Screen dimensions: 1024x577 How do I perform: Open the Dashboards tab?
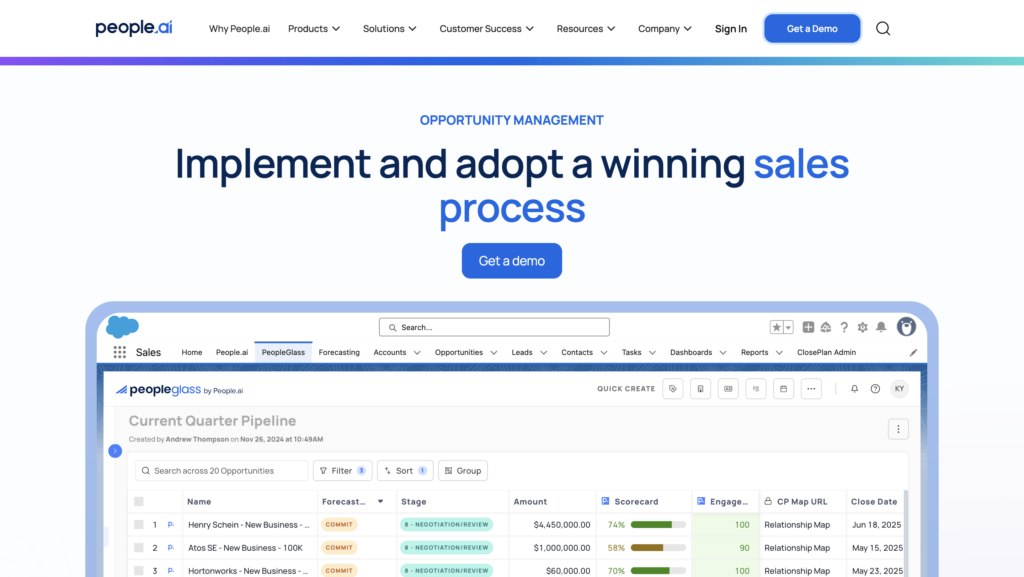691,352
